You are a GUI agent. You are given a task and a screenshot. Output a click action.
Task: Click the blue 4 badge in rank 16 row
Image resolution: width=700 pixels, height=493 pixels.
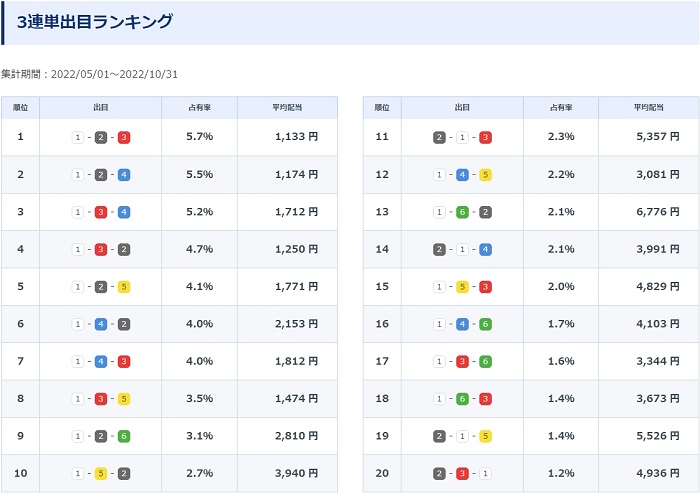462,324
